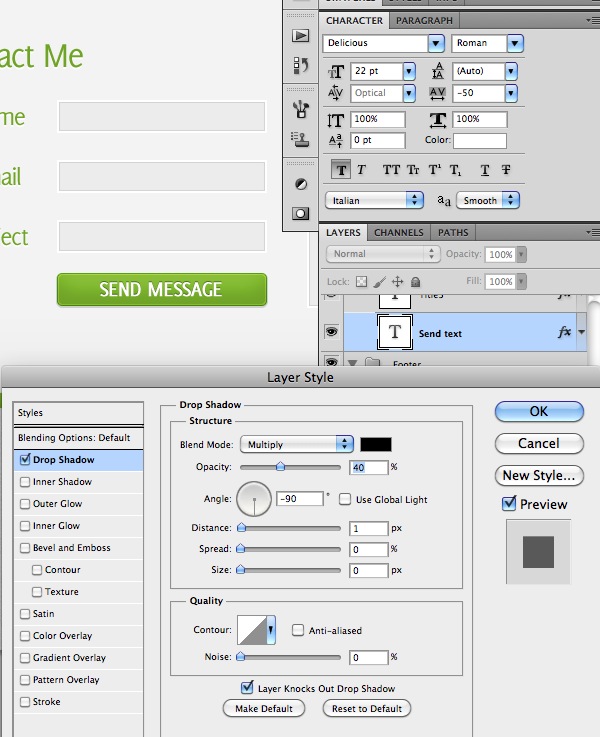Open the Tool Presets panel icon
This screenshot has height=737, width=600.
[300, 110]
